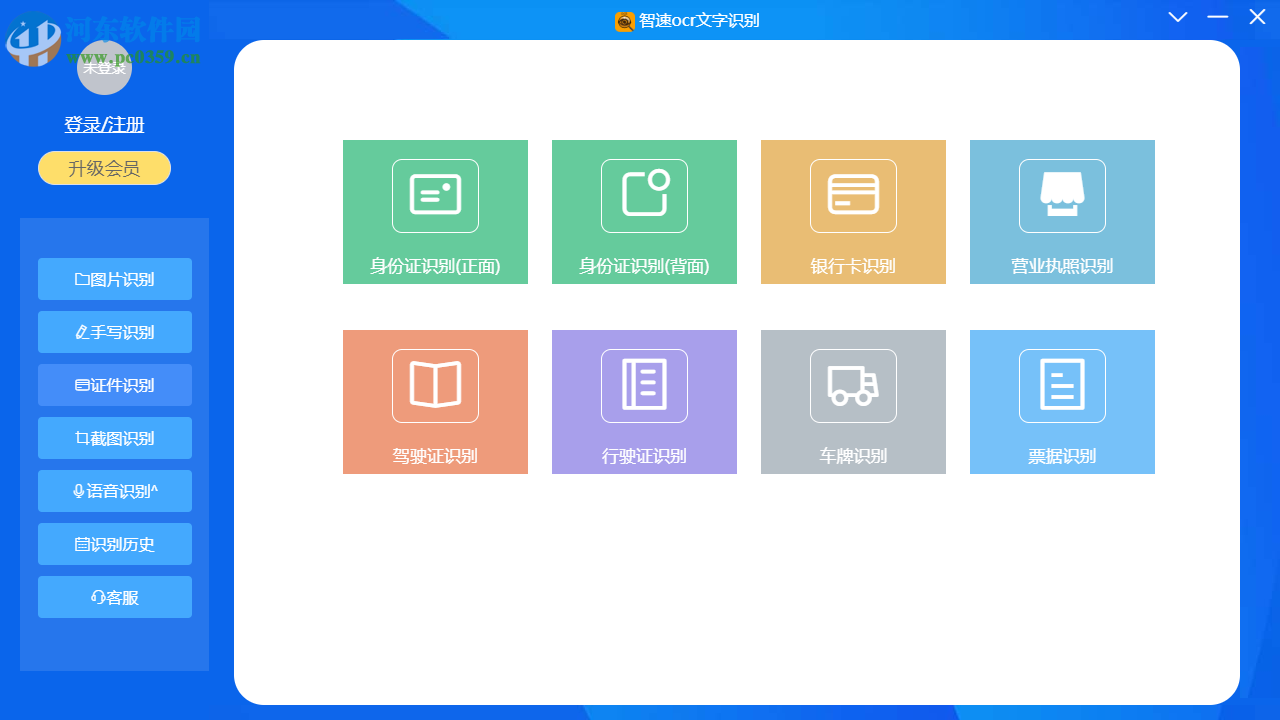
Task: Select bank card recognition (银行卡识别)
Action: (853, 212)
